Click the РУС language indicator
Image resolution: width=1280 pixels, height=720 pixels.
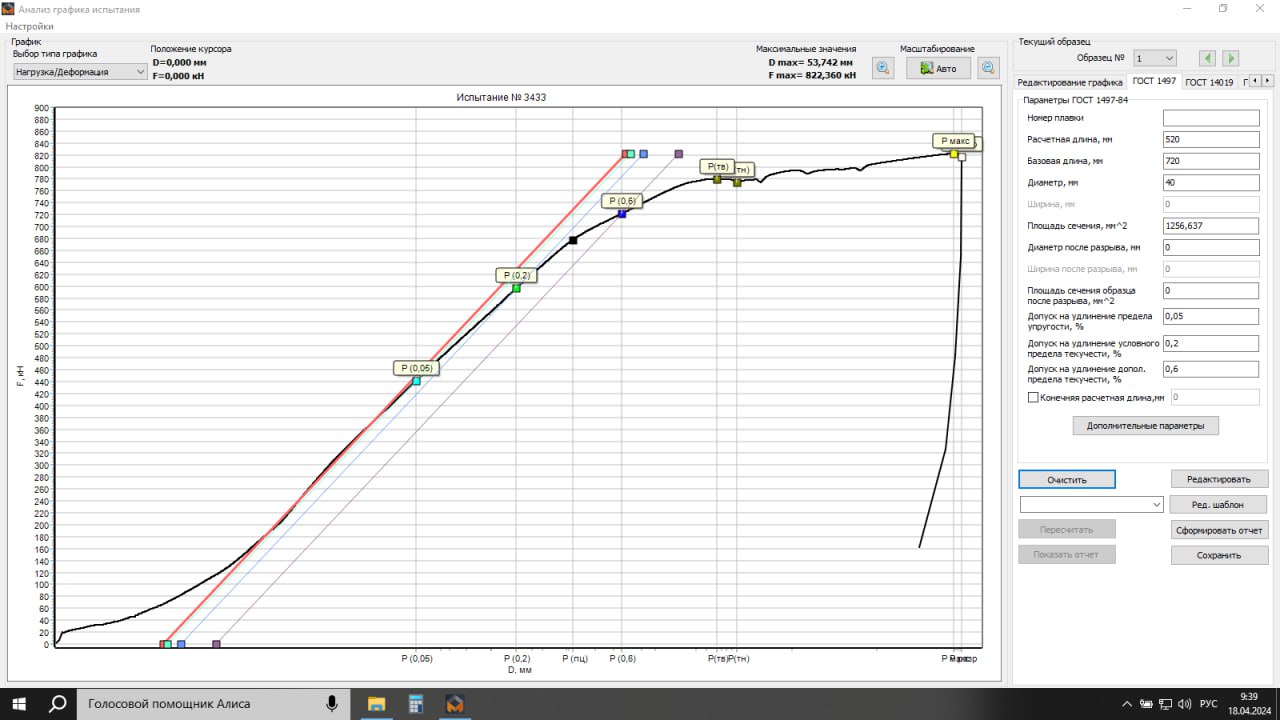(1208, 704)
